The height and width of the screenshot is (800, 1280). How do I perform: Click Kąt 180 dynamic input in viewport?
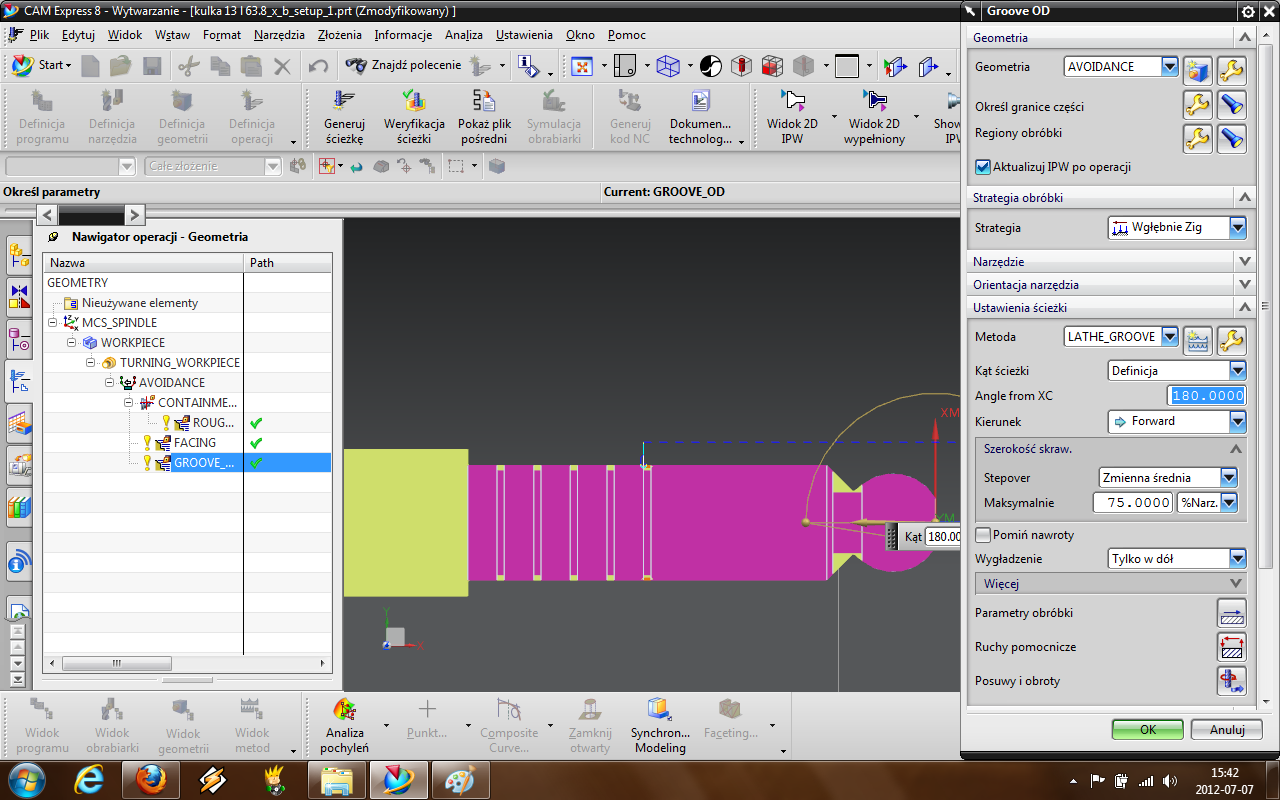[x=943, y=537]
